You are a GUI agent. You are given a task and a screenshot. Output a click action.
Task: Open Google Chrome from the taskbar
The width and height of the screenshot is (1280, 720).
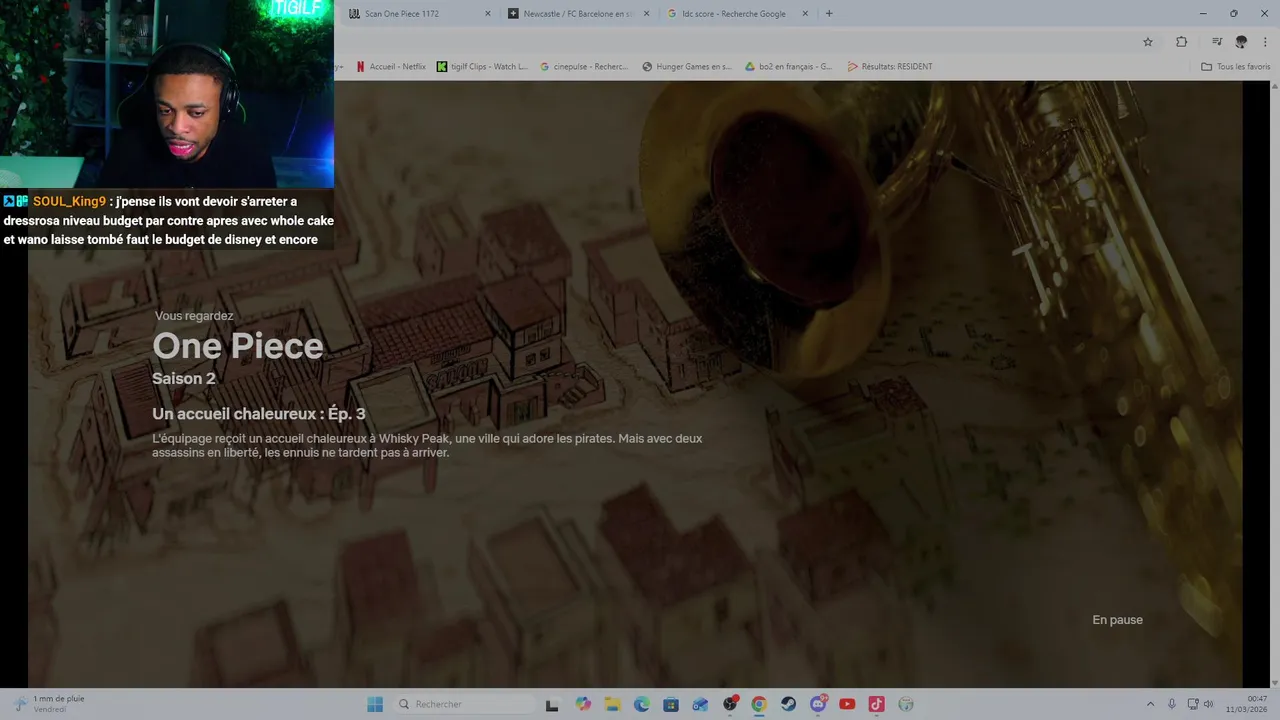(759, 704)
